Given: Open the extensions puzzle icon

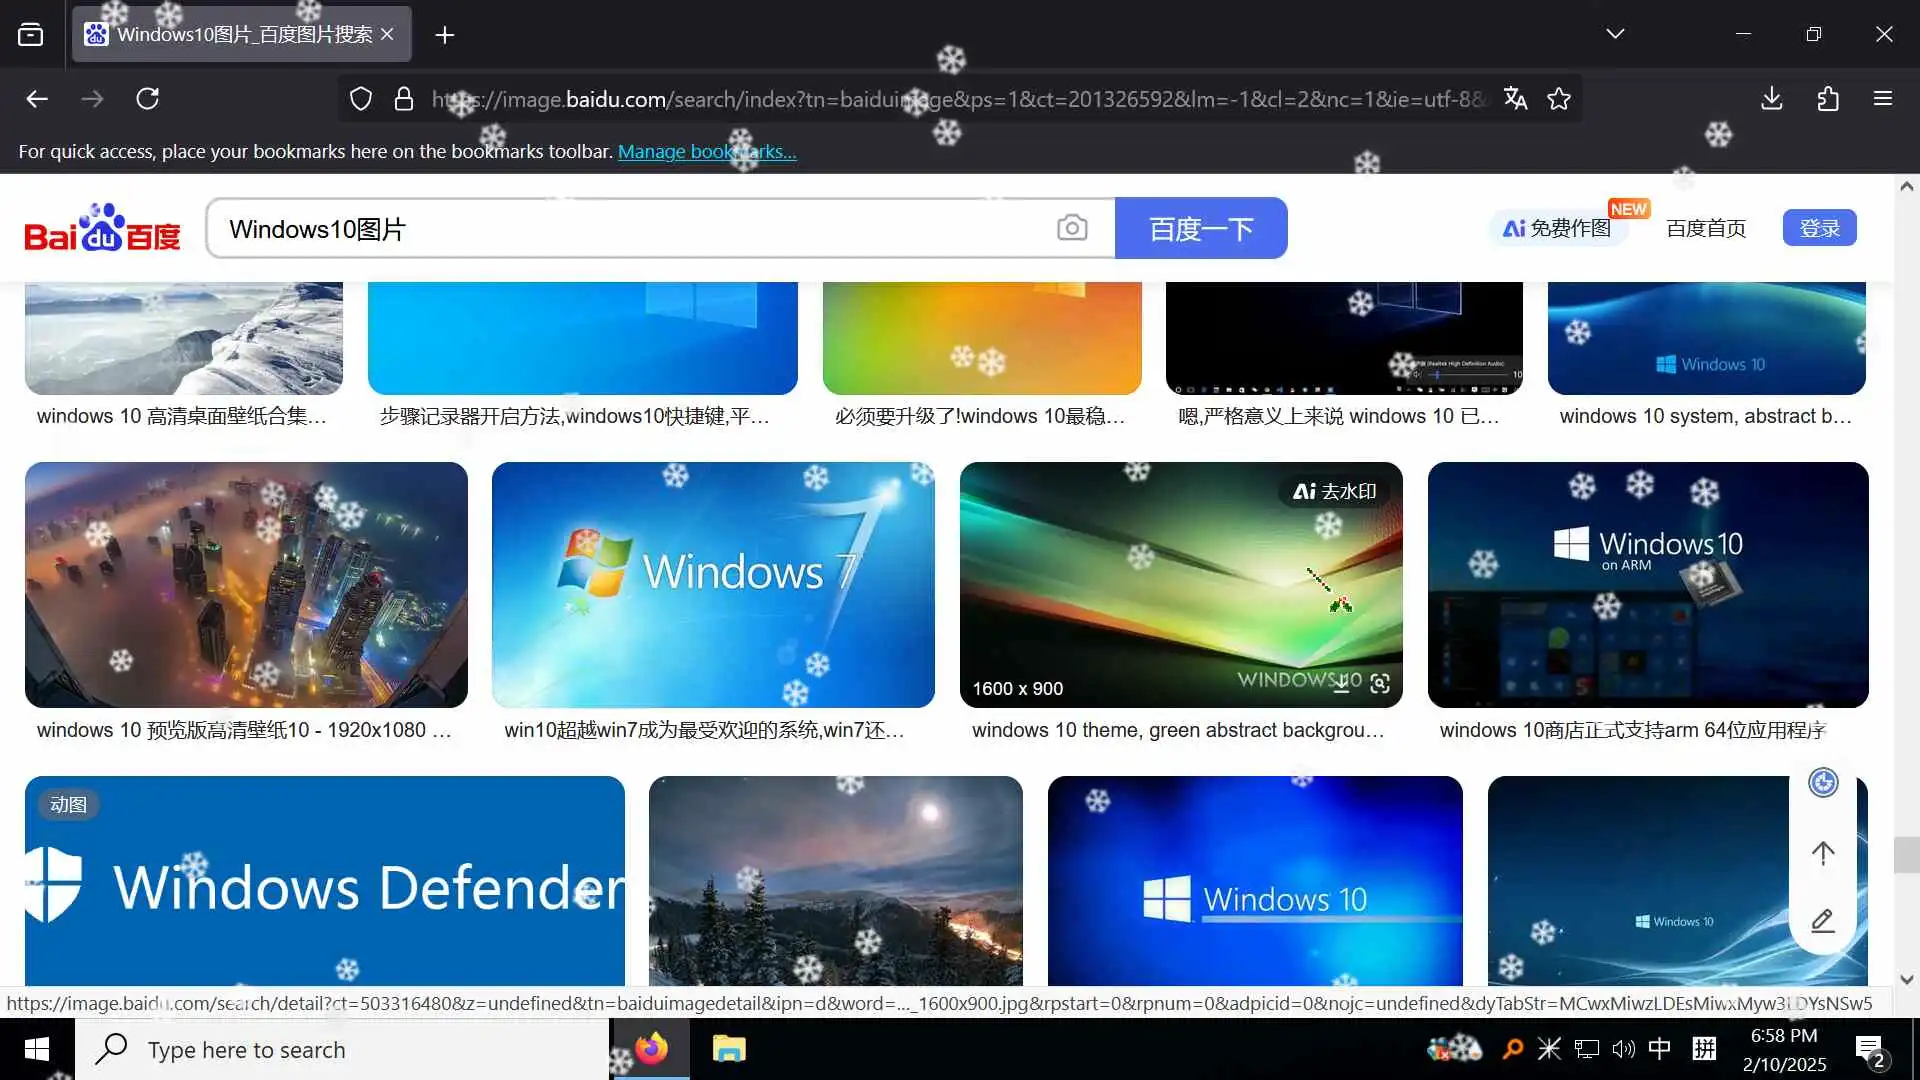Looking at the screenshot, I should click(1827, 99).
